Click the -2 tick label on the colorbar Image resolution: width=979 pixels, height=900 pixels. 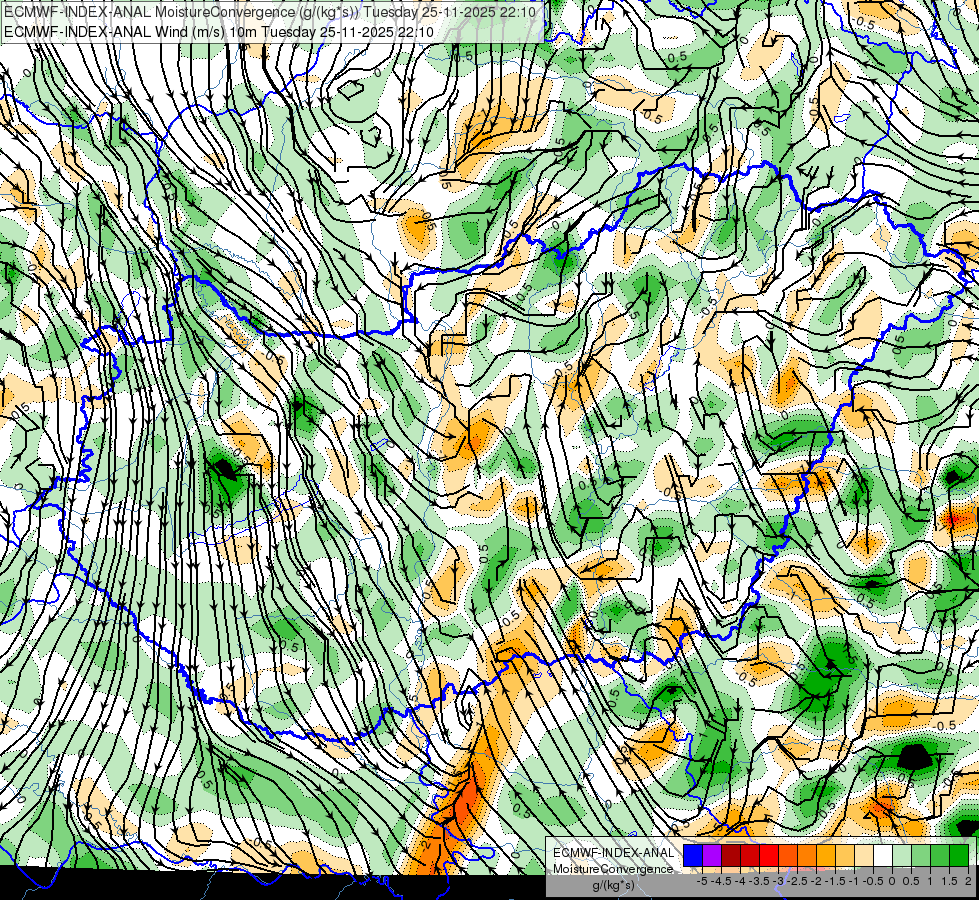point(817,881)
